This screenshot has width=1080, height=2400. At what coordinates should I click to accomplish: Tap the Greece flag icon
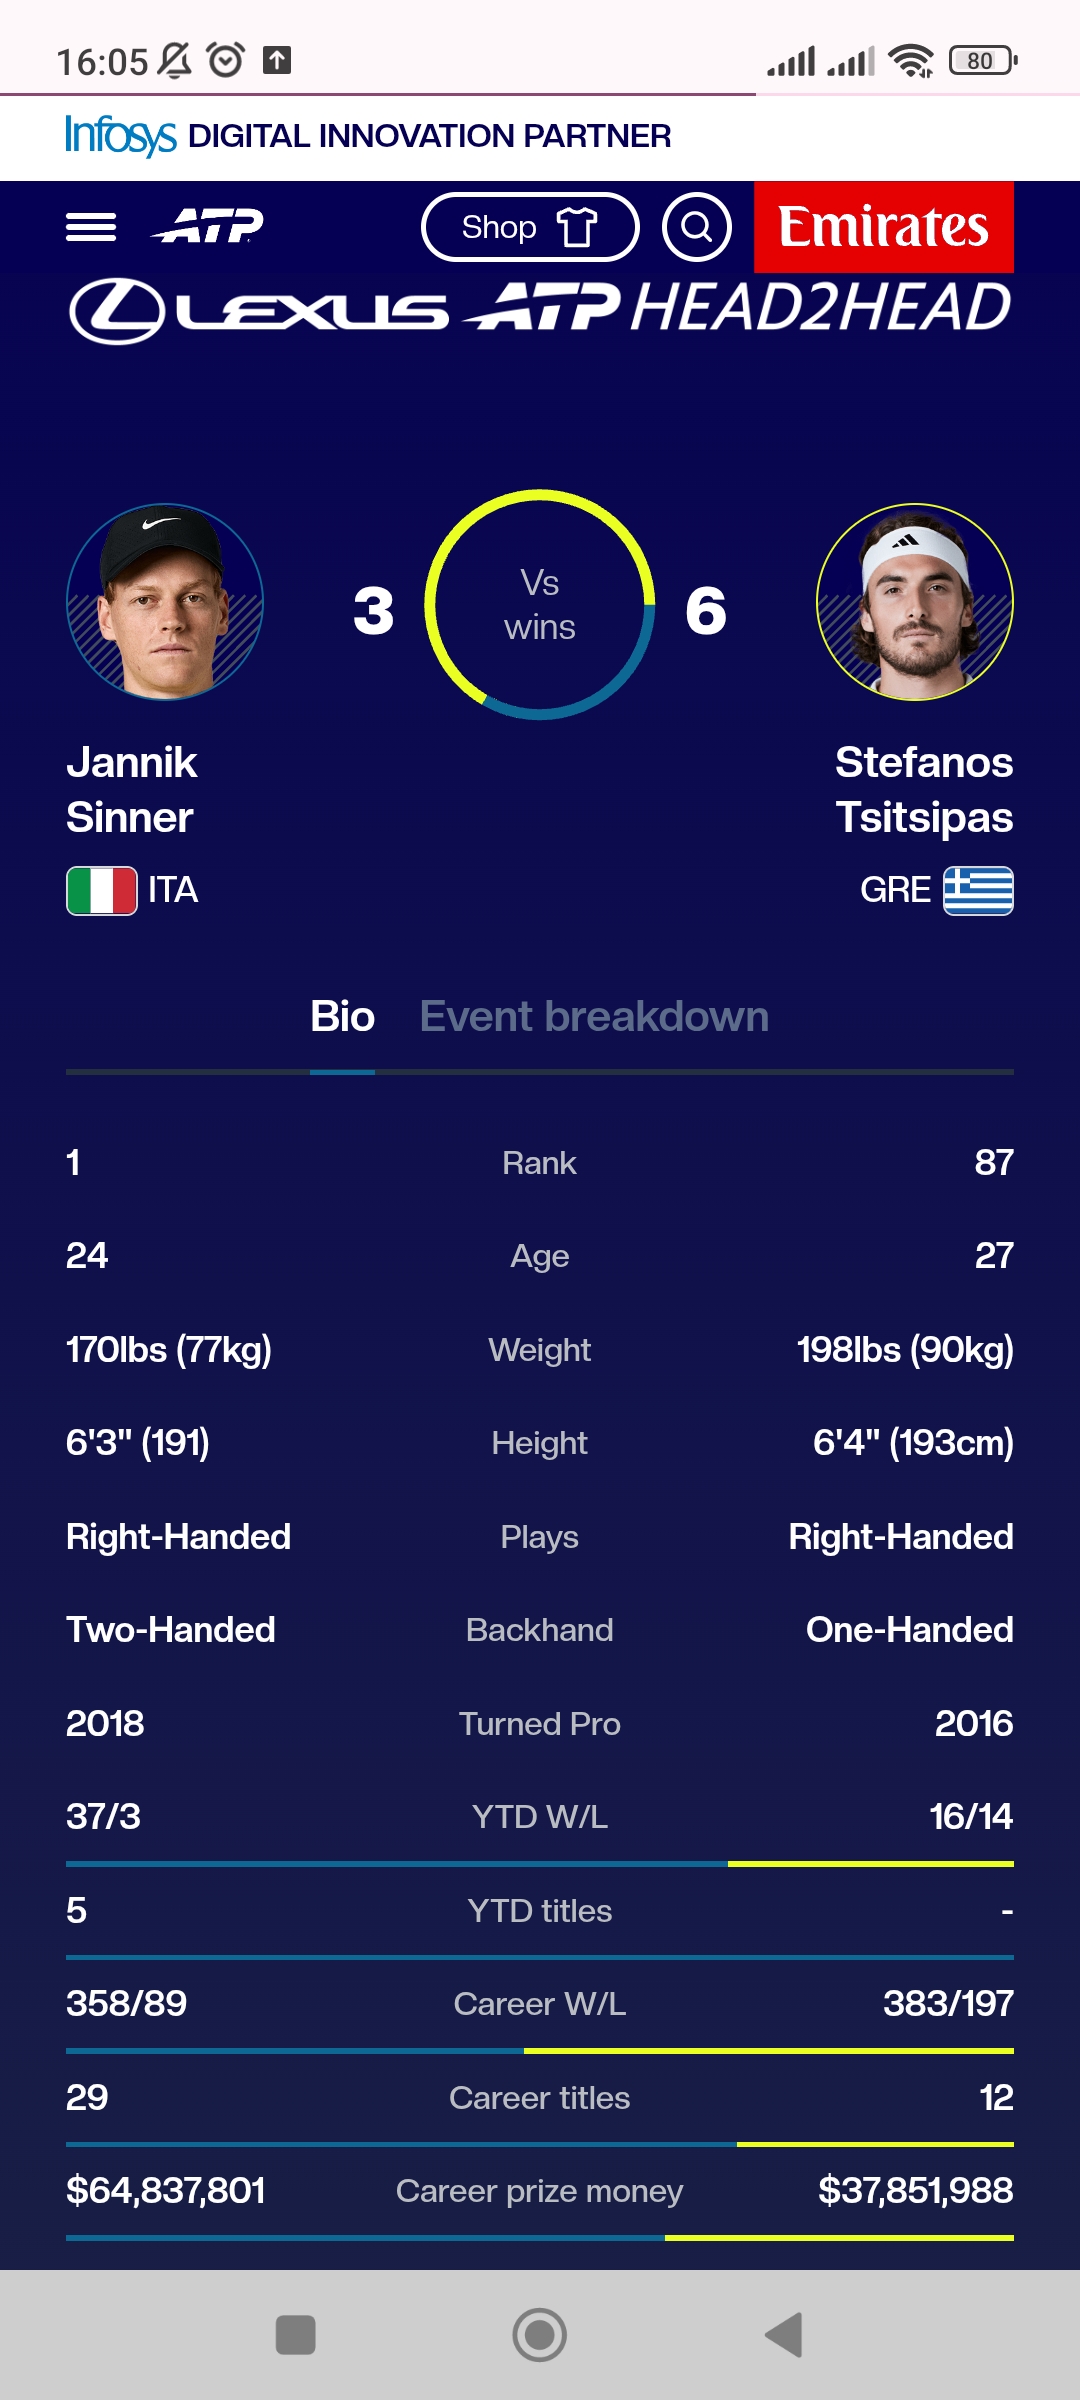click(978, 890)
